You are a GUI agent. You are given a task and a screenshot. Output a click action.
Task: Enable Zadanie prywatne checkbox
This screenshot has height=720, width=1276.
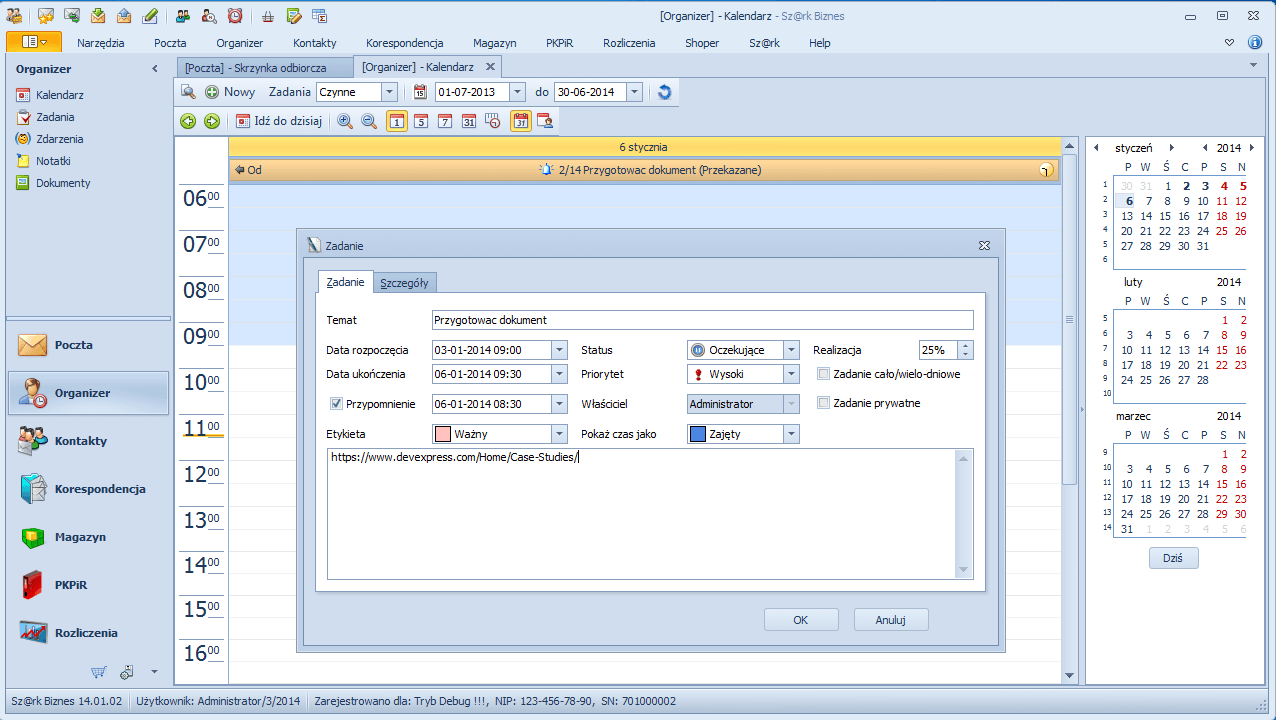824,403
